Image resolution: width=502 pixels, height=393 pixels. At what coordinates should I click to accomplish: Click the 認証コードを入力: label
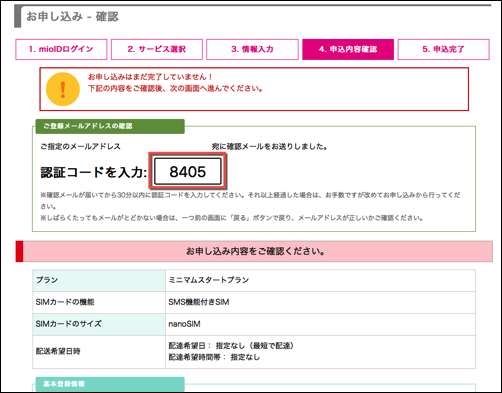pos(94,172)
